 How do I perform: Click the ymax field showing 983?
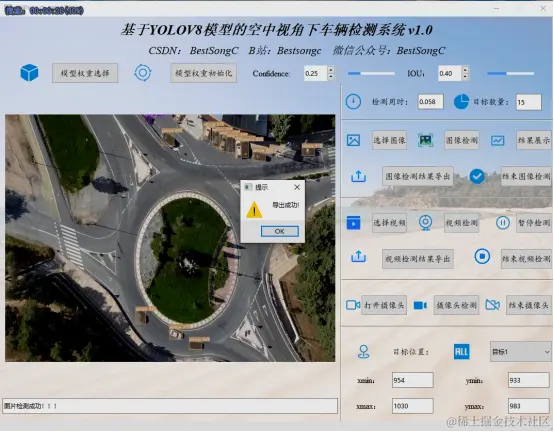[529, 406]
